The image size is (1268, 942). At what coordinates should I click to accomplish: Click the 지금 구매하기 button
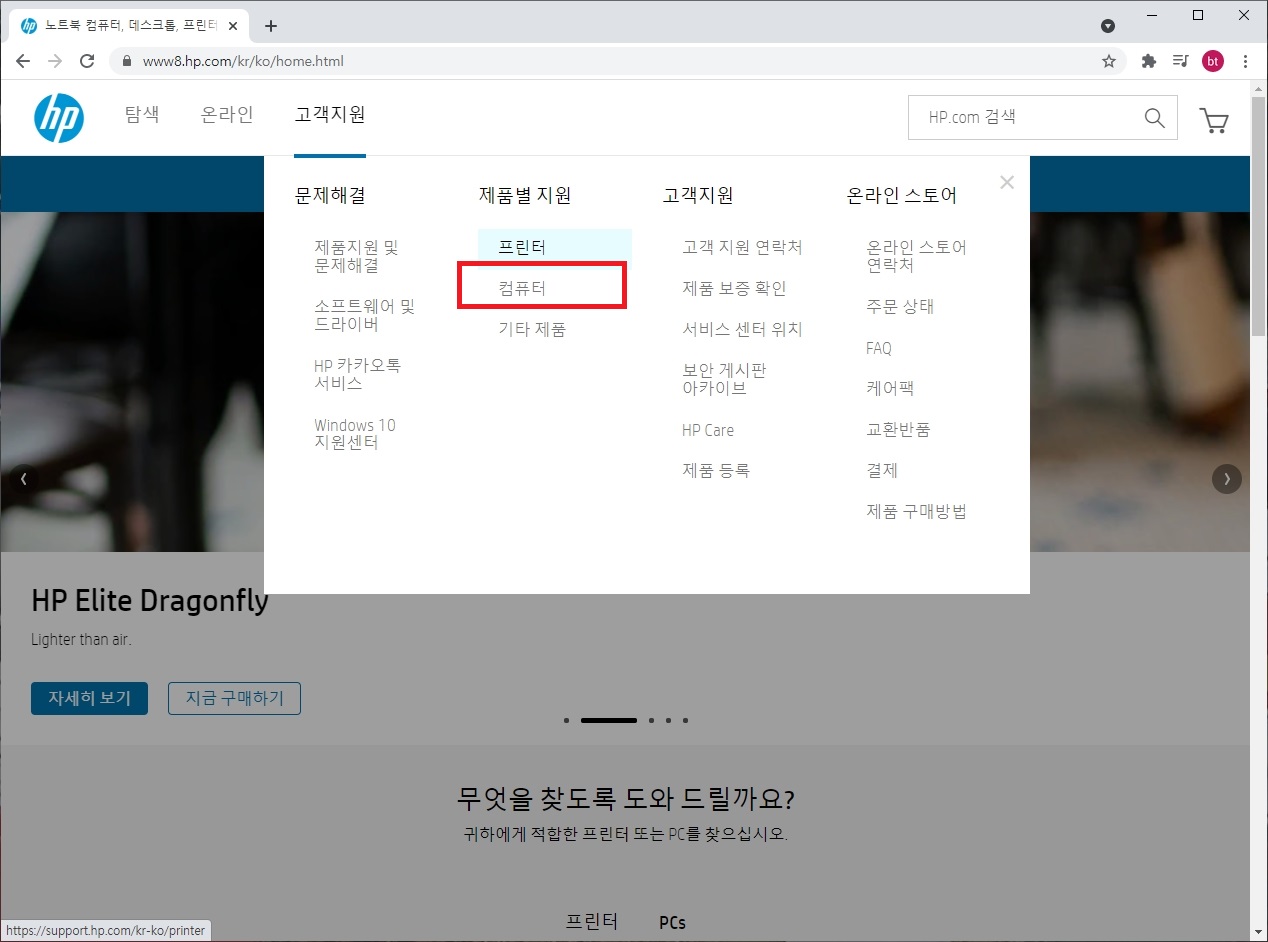click(234, 698)
